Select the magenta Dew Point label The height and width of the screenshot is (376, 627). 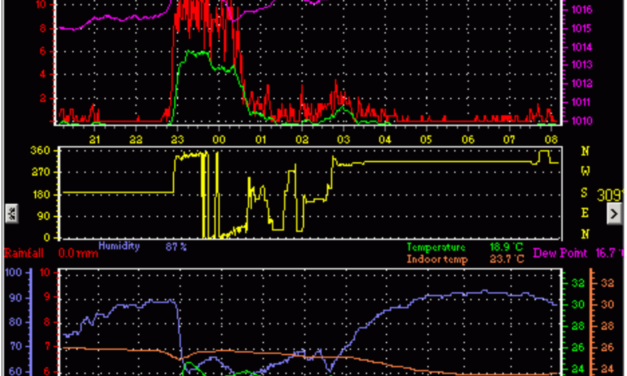pyautogui.click(x=560, y=253)
